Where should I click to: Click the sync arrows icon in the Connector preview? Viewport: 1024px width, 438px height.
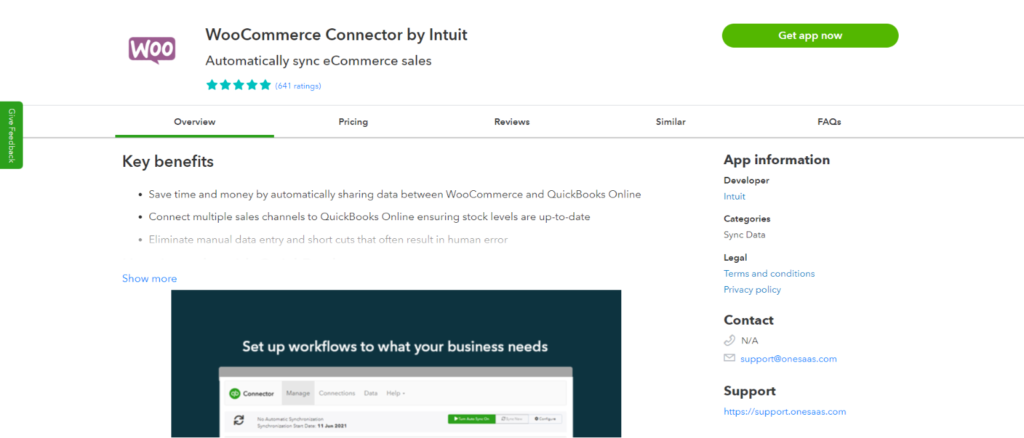[239, 420]
